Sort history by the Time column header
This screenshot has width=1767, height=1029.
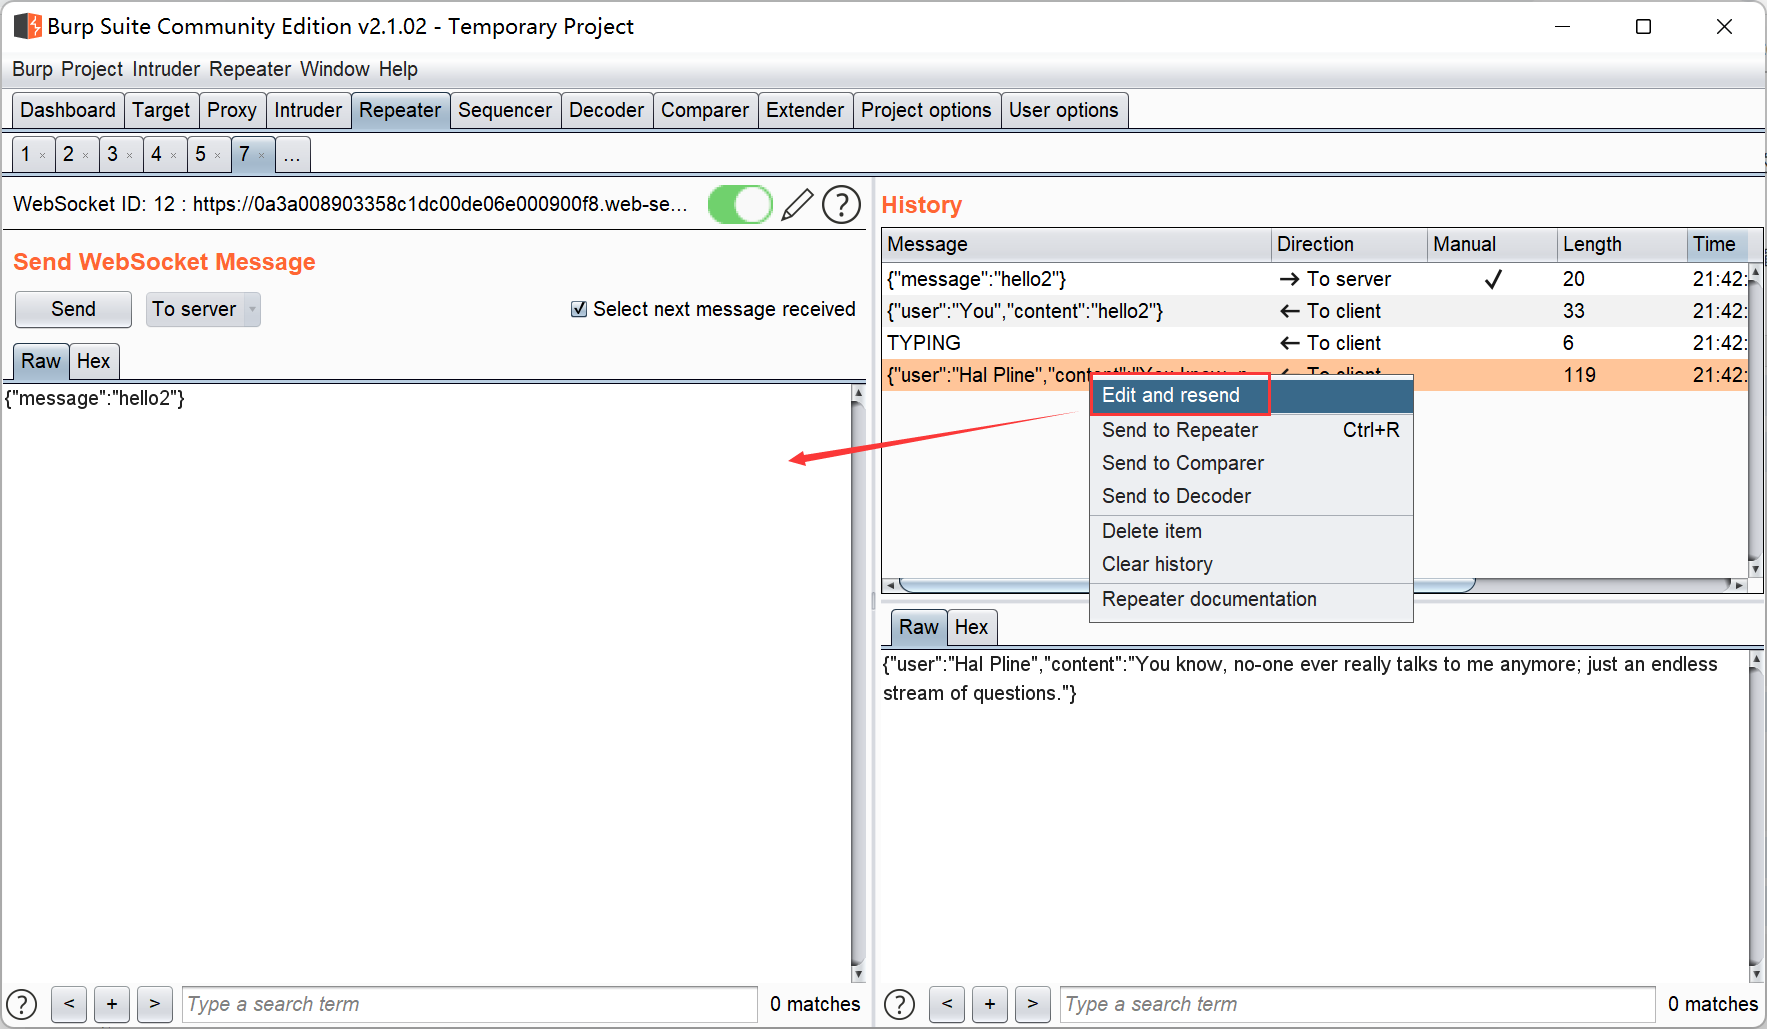(x=1714, y=244)
